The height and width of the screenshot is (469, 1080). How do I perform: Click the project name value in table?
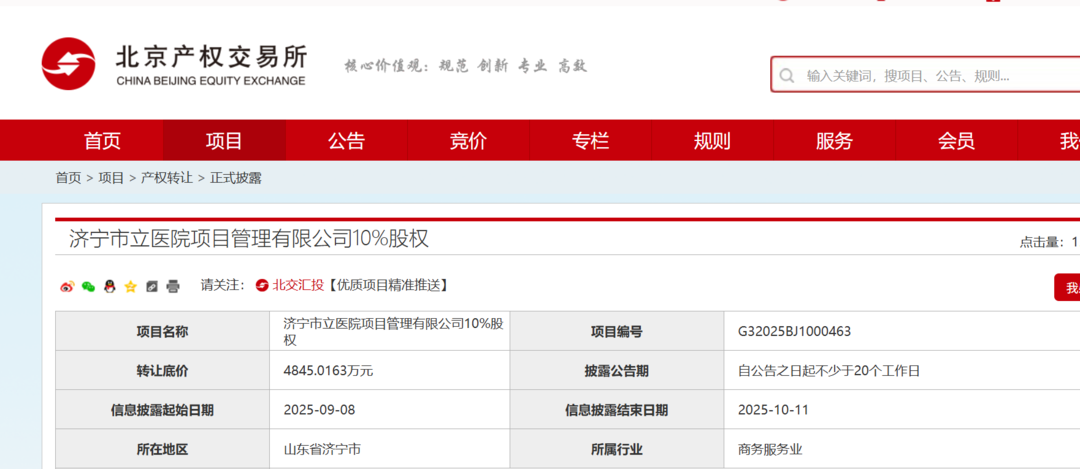point(393,331)
